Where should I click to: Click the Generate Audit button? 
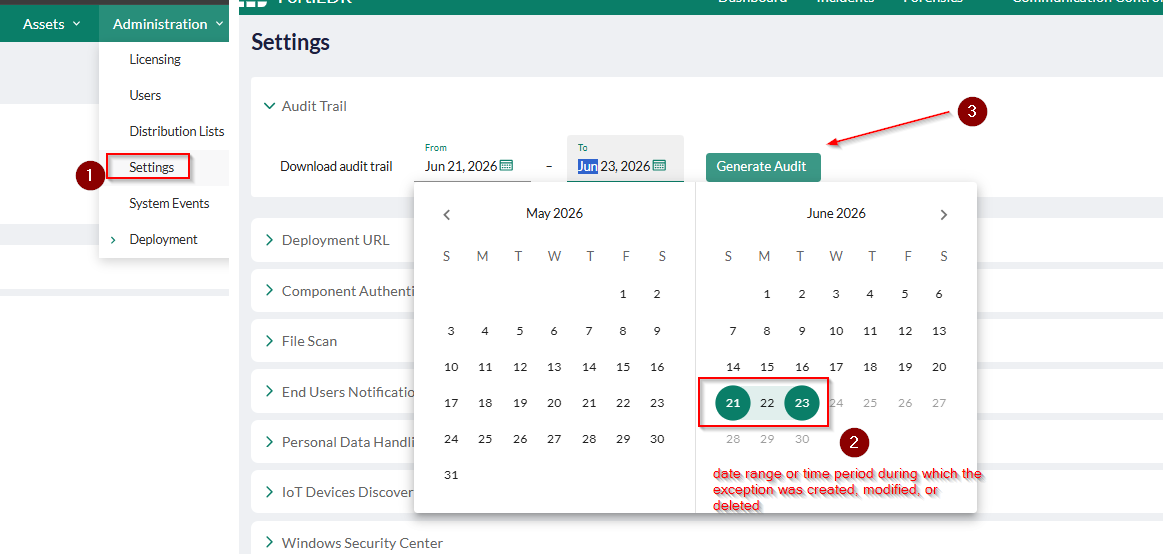(763, 167)
